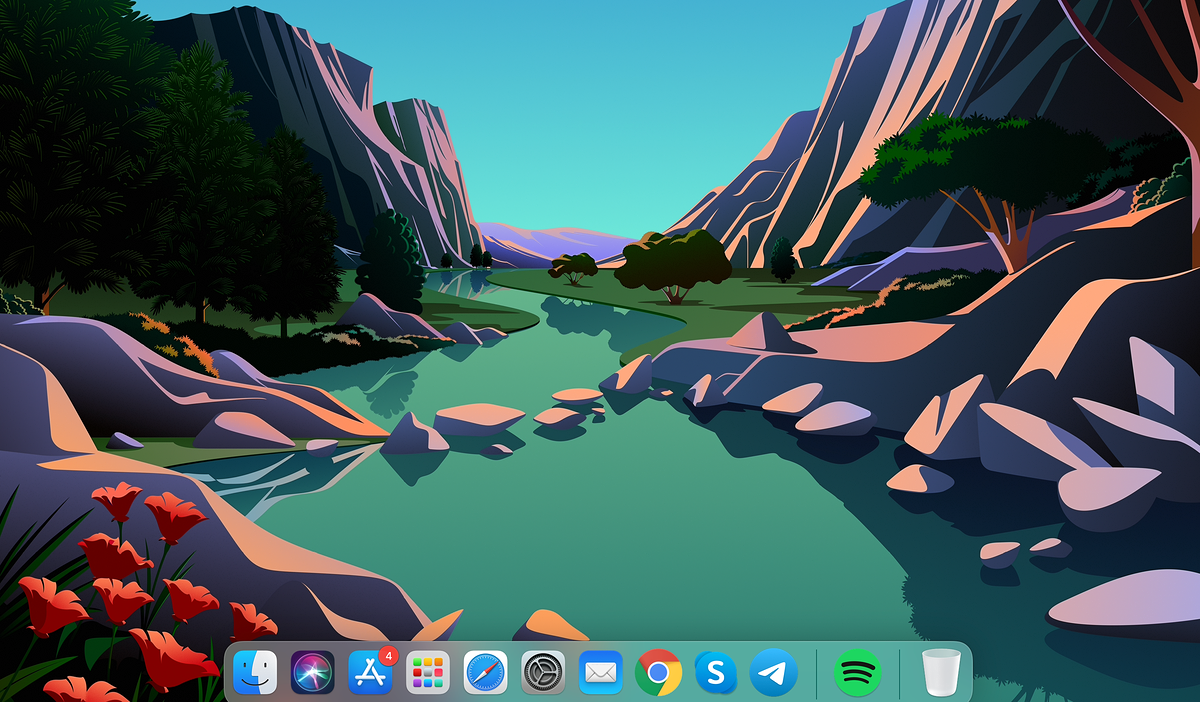Screen dimensions: 1200x702
Task: Open Spotify in the Dock
Action: pos(857,672)
